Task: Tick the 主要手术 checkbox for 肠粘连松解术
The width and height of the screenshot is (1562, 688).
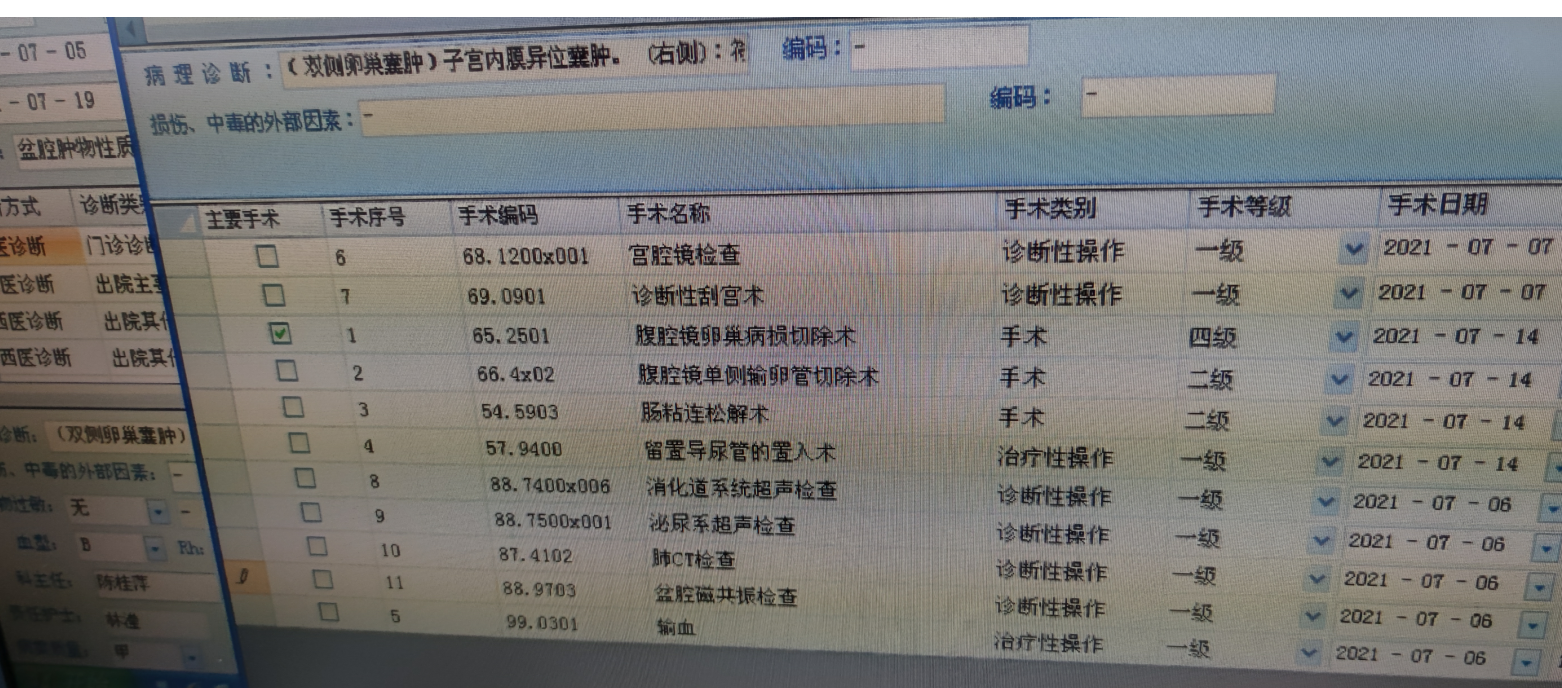Action: tap(293, 407)
